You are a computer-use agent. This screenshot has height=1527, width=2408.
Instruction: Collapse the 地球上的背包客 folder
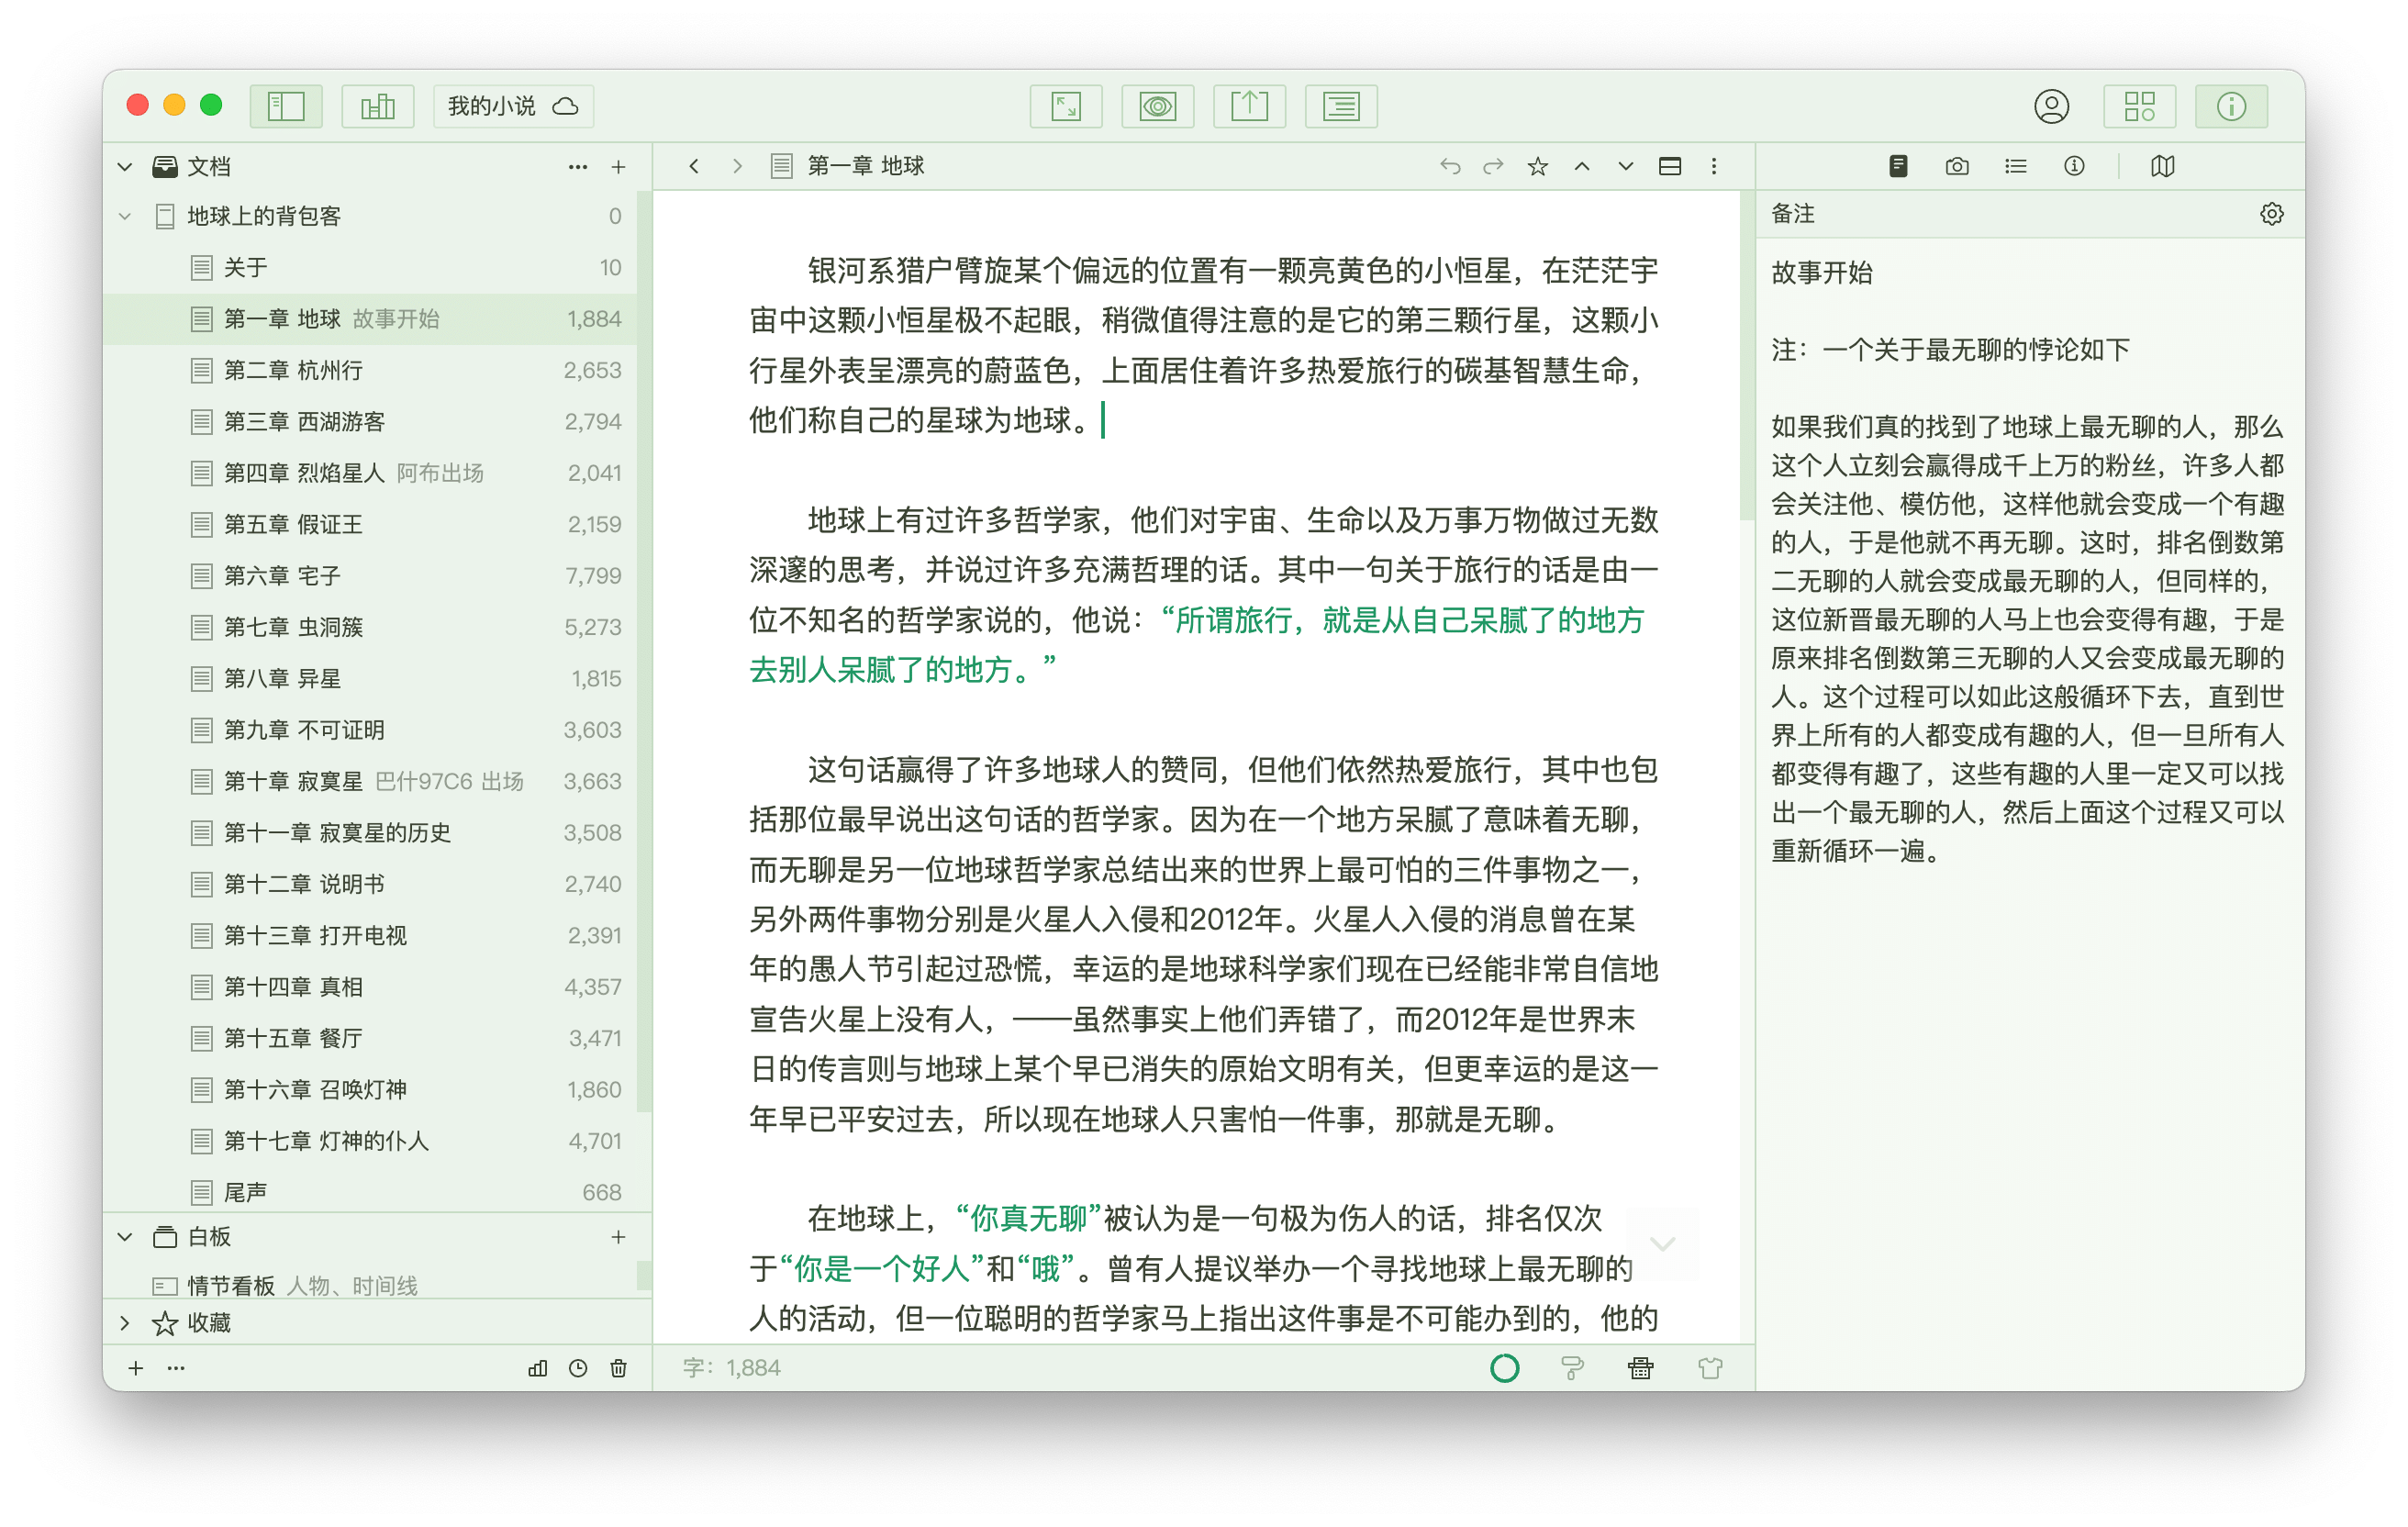(125, 216)
